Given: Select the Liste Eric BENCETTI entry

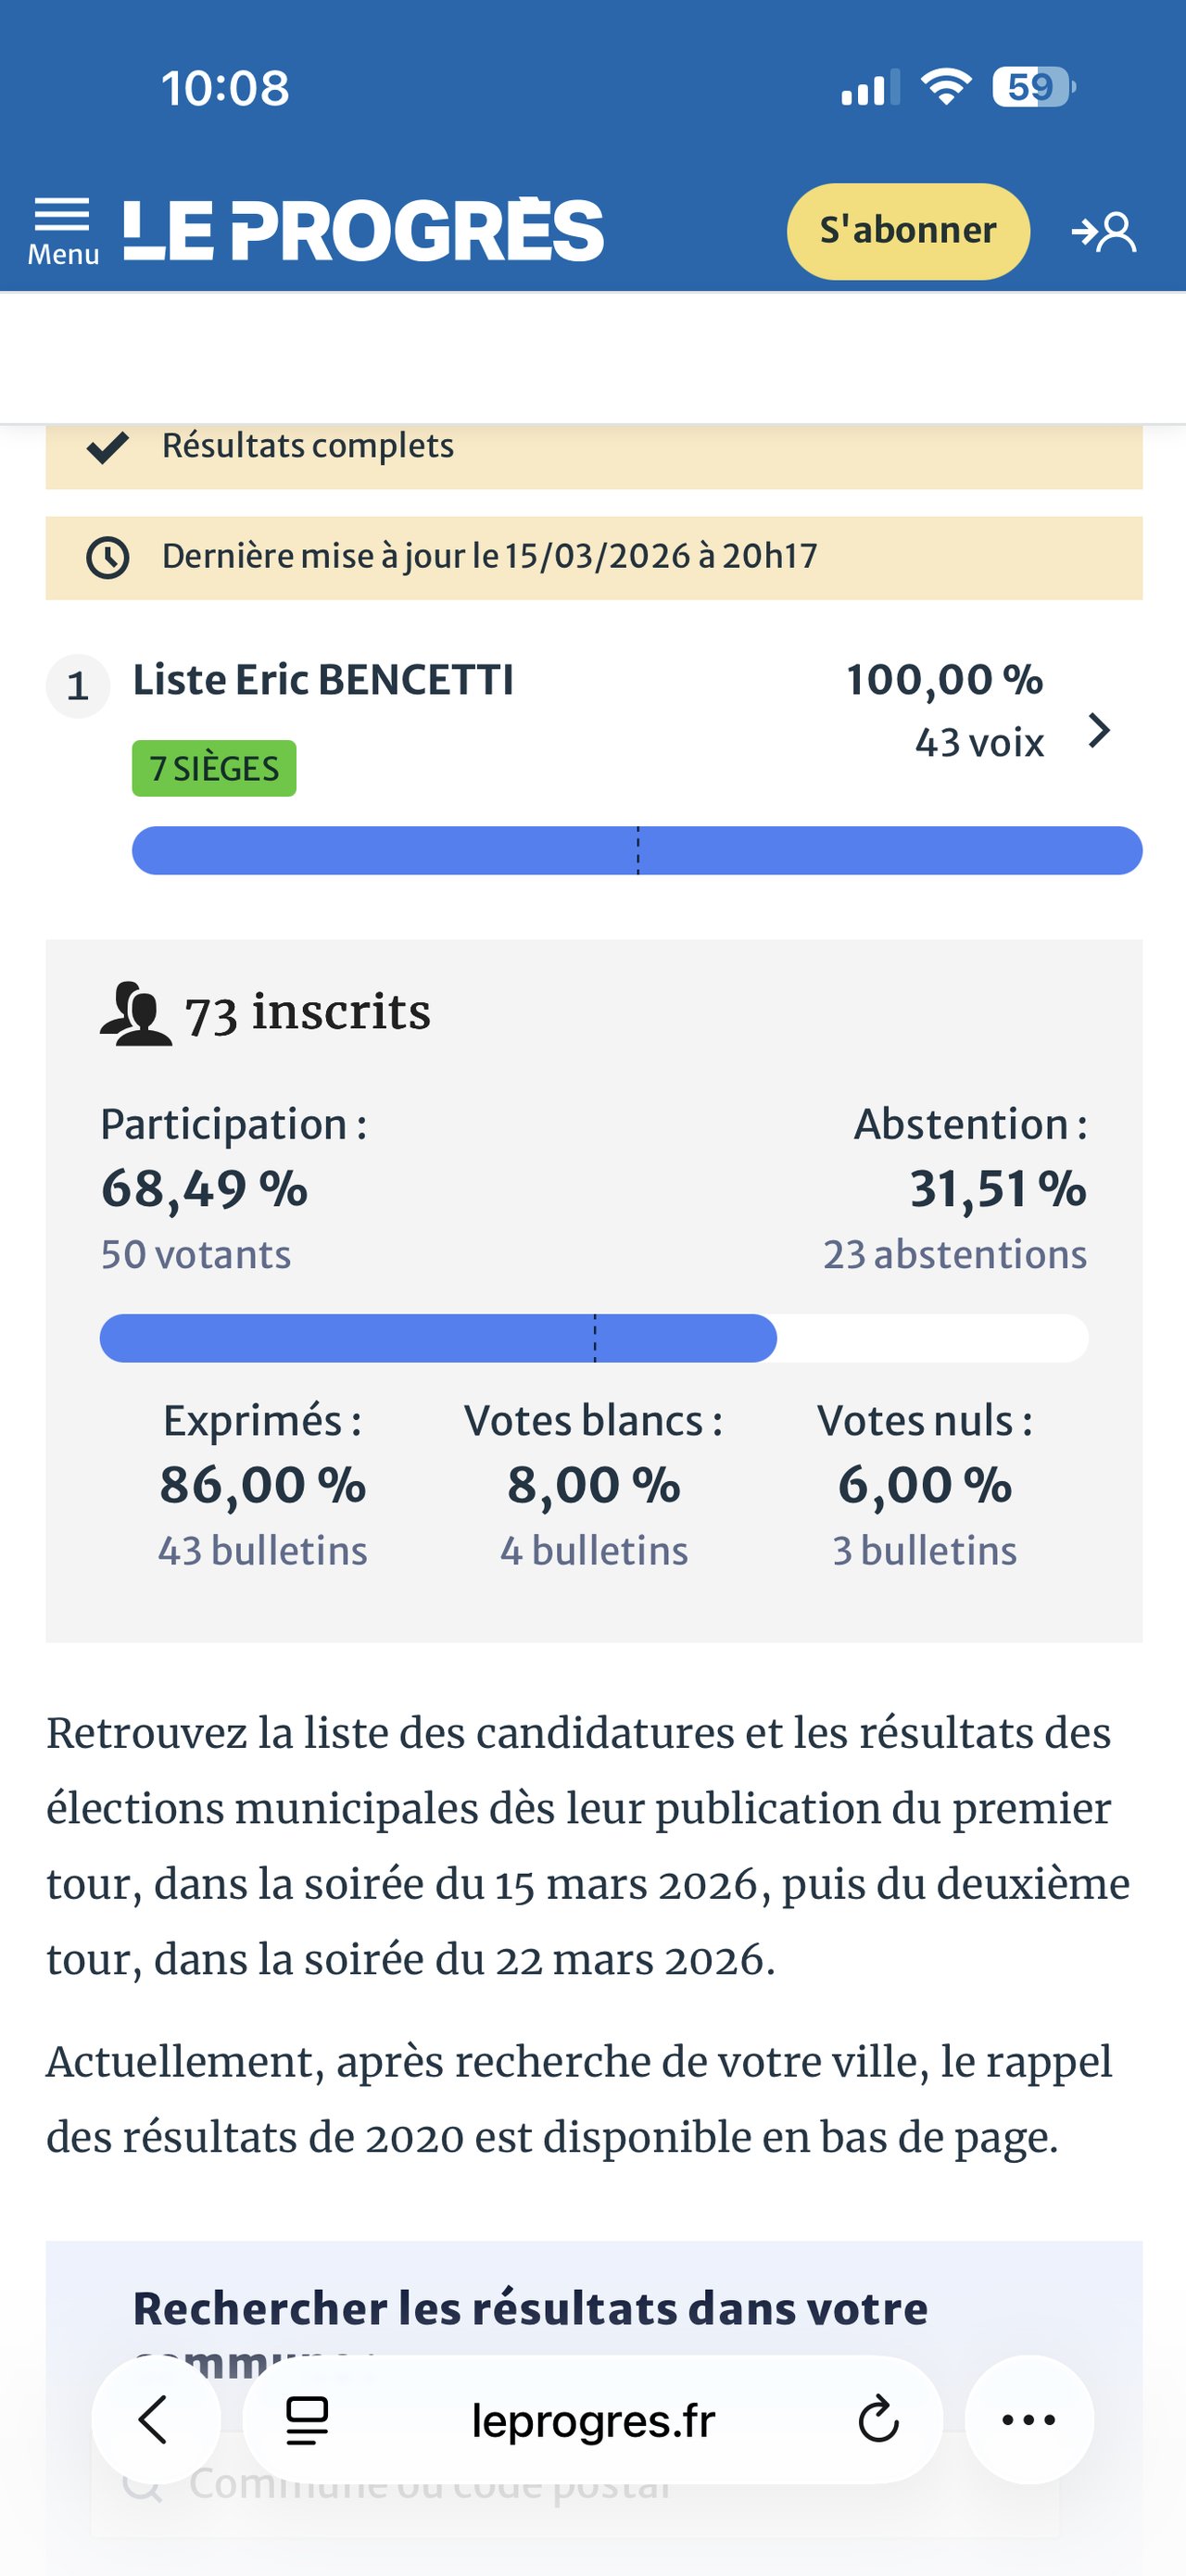Looking at the screenshot, I should [x=323, y=681].
